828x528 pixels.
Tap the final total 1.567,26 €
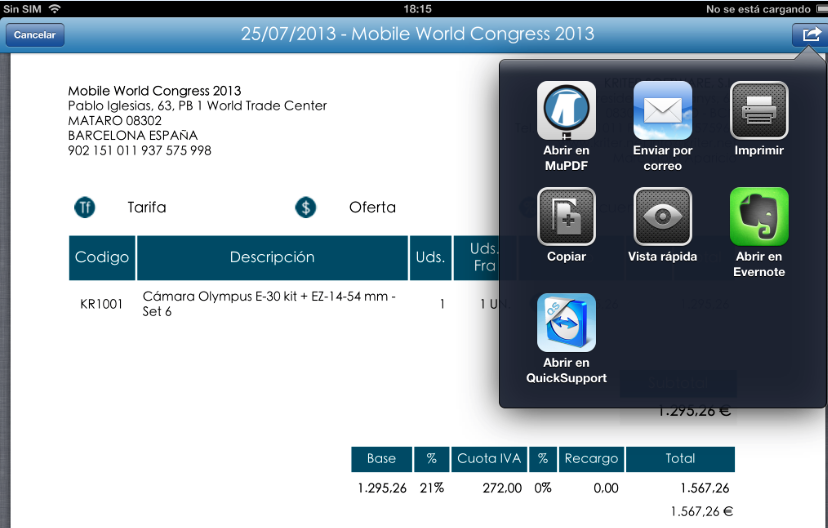point(702,512)
